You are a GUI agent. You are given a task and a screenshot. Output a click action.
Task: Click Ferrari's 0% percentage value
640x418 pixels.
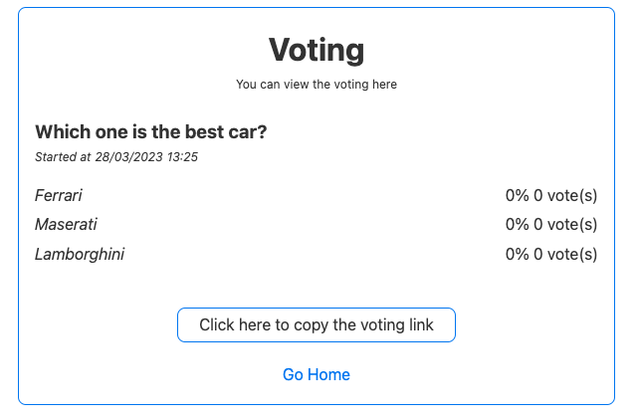coord(517,195)
